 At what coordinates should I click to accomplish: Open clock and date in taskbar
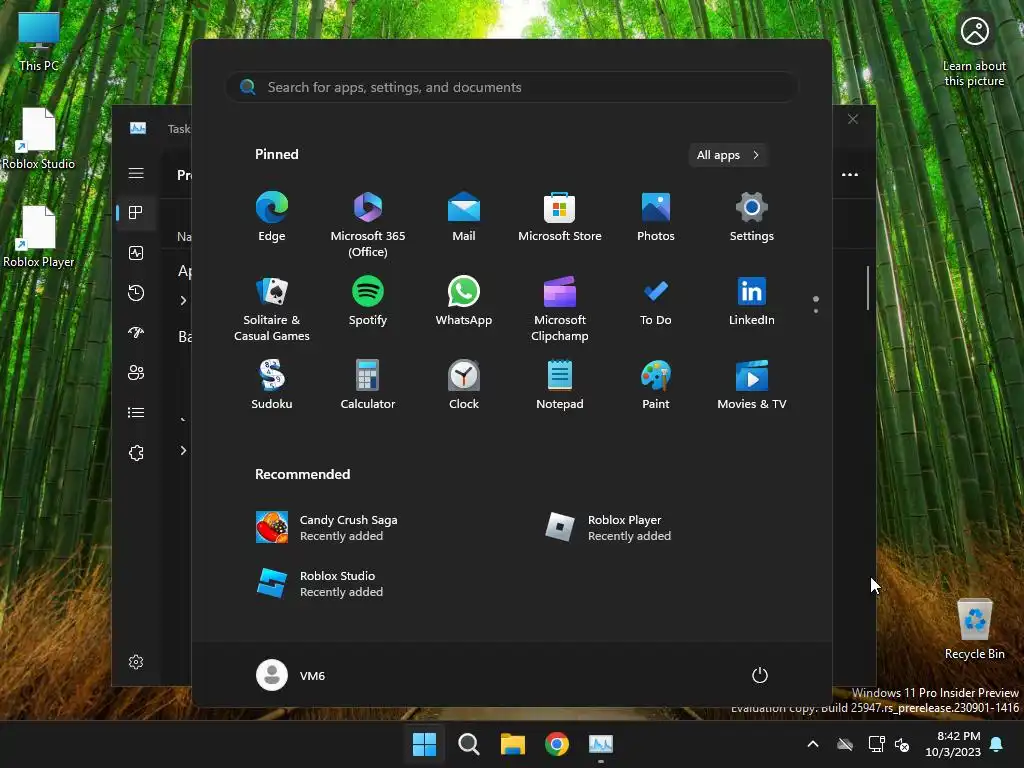tap(953, 744)
